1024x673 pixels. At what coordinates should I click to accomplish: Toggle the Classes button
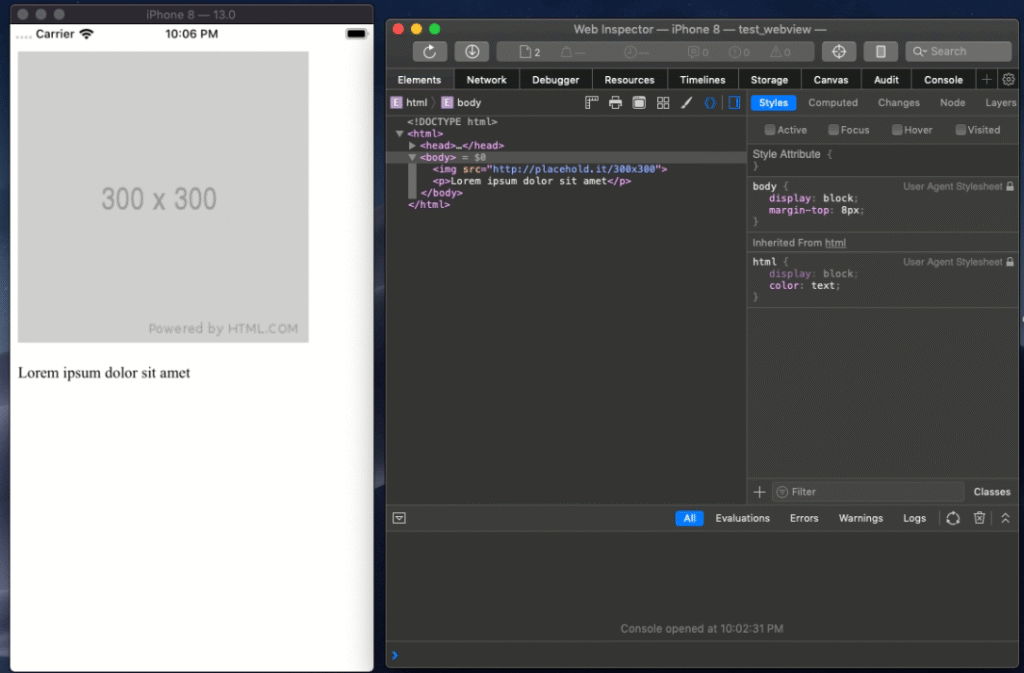click(x=991, y=492)
